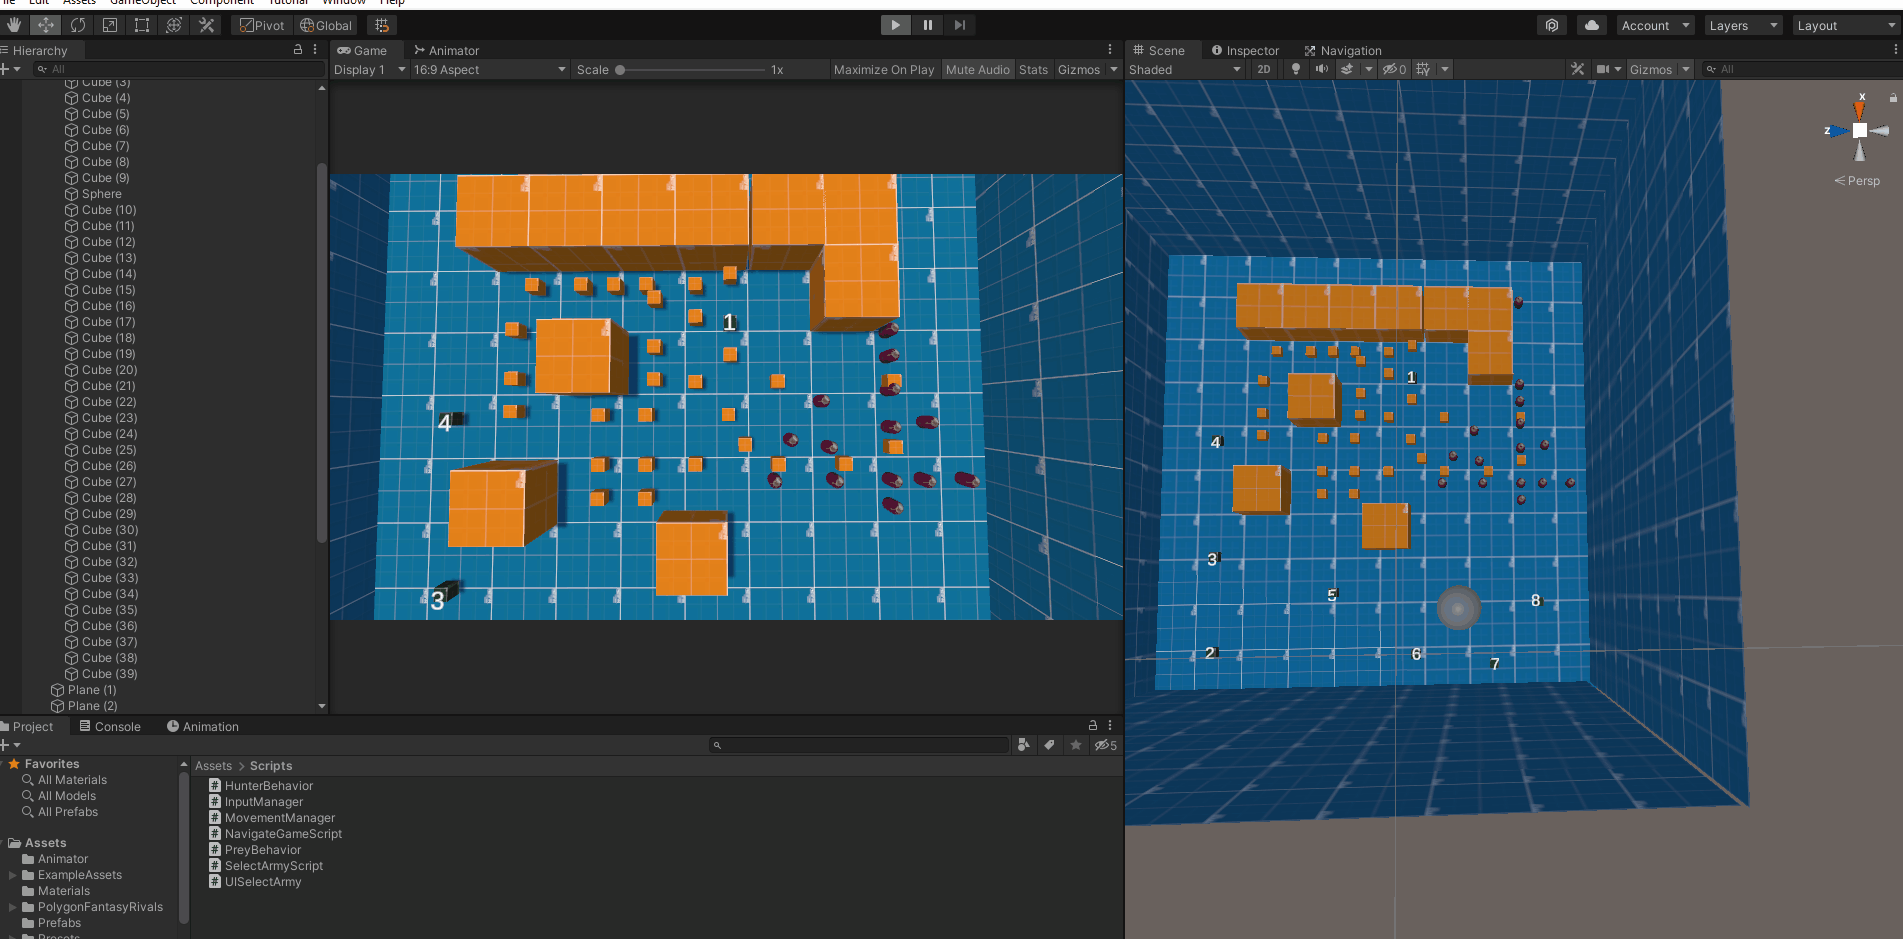
Task: Switch to the Inspector tab
Action: point(1244,50)
